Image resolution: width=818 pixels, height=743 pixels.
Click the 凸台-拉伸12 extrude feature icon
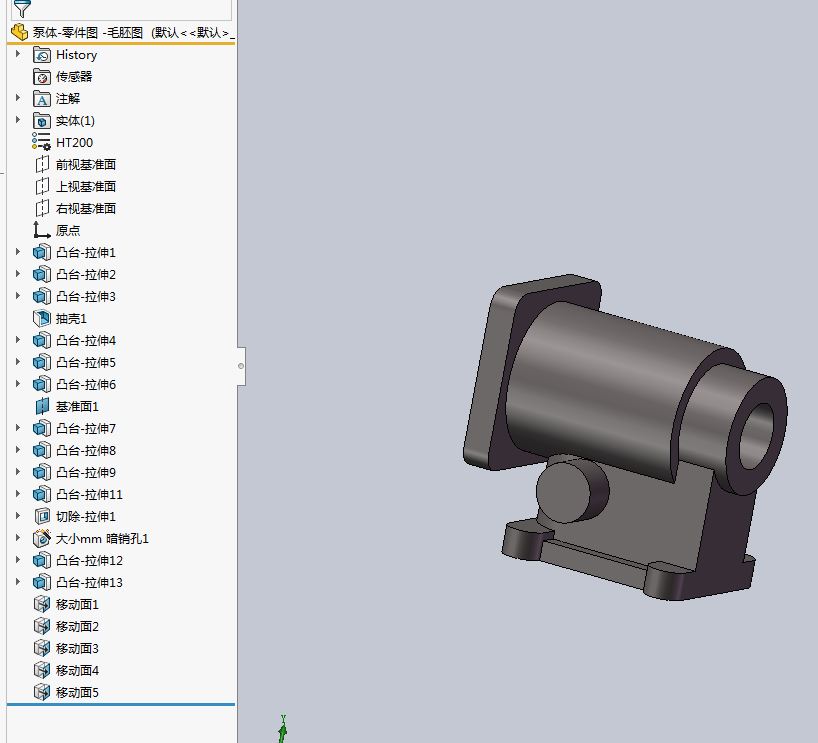(42, 560)
